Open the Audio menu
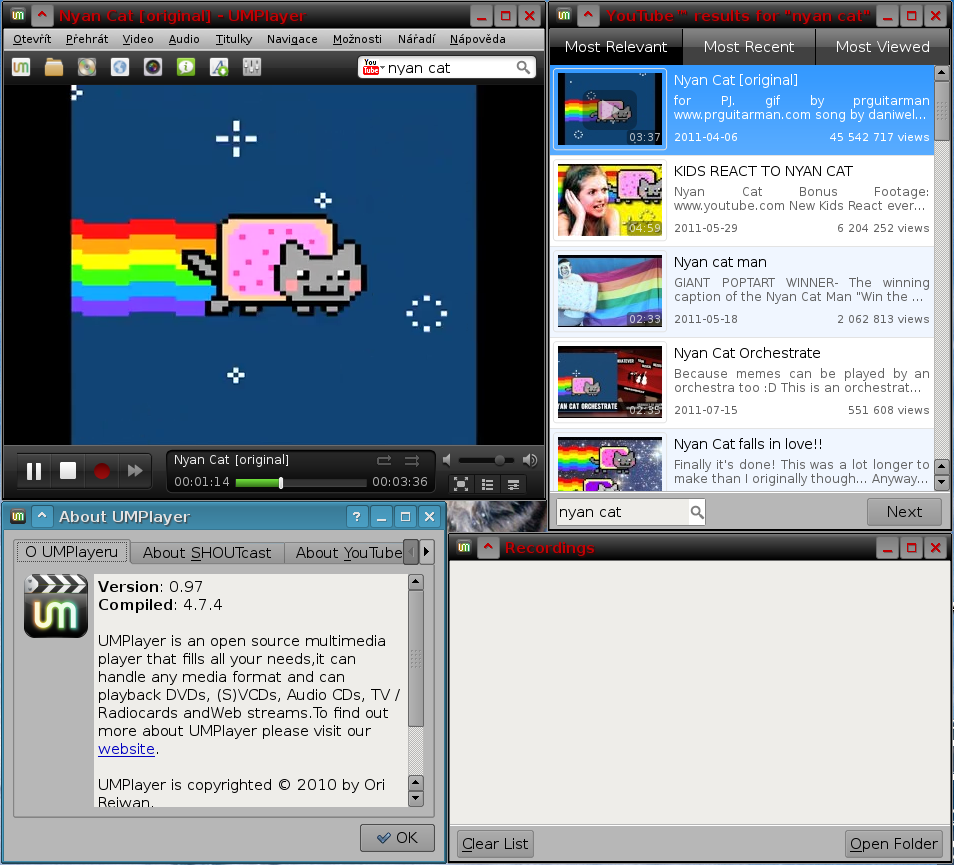Screen dimensions: 954x865 (x=184, y=39)
